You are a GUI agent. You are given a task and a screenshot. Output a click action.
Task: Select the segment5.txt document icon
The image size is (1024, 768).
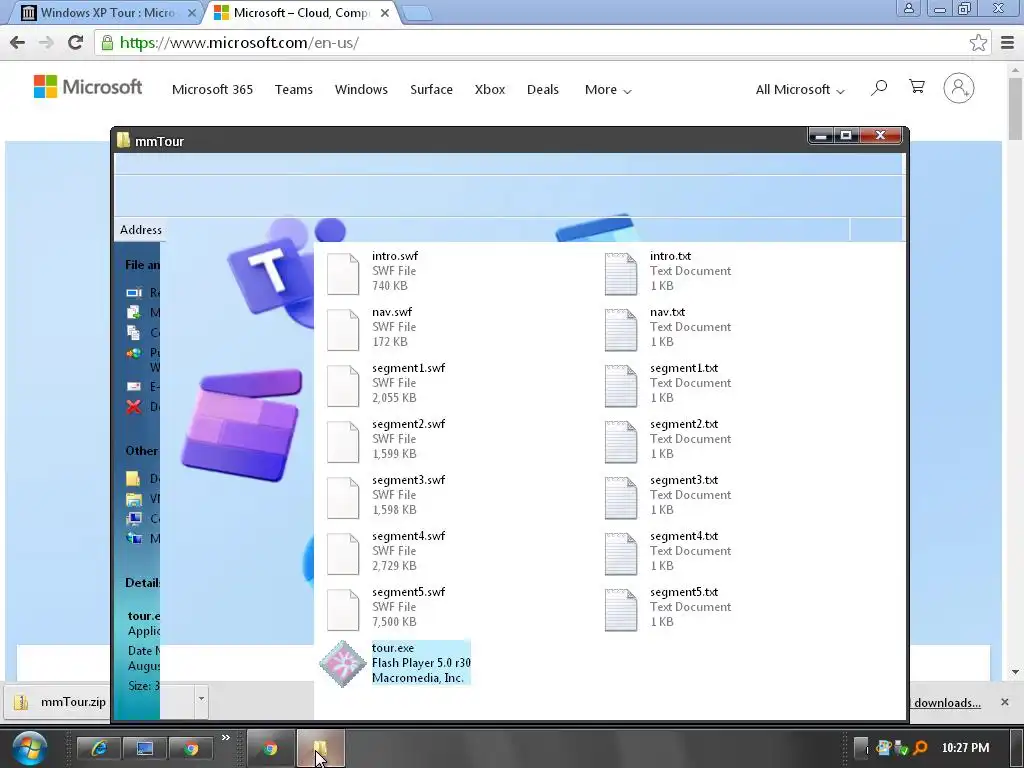pos(621,609)
